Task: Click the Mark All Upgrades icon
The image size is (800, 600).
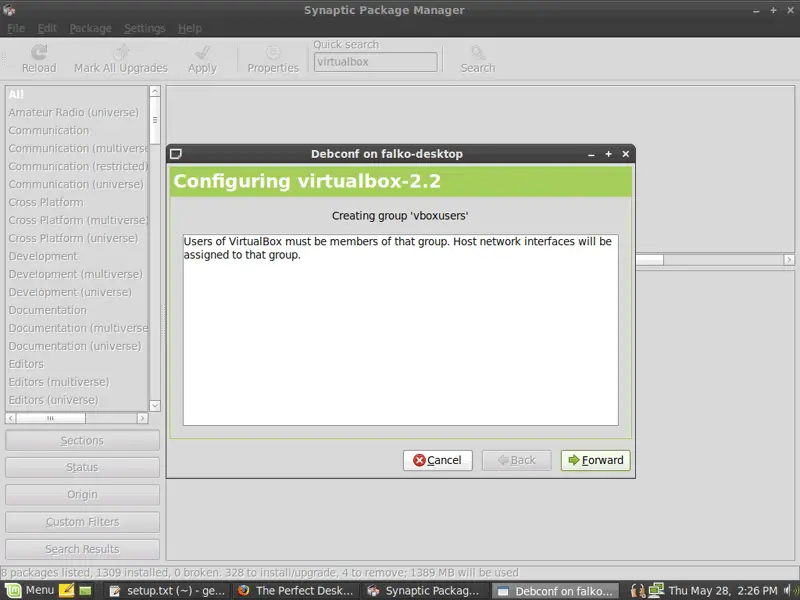Action: point(120,53)
